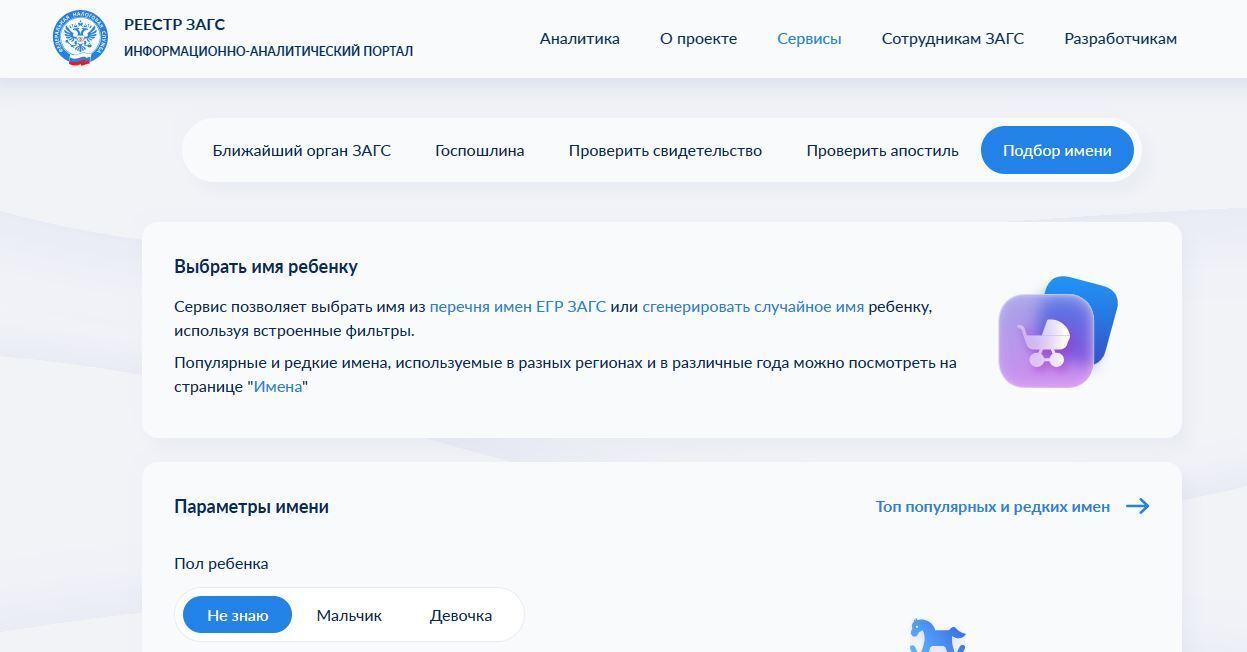The height and width of the screenshot is (652, 1247).
Task: Open the 'Аналитика' menu item
Action: [579, 39]
